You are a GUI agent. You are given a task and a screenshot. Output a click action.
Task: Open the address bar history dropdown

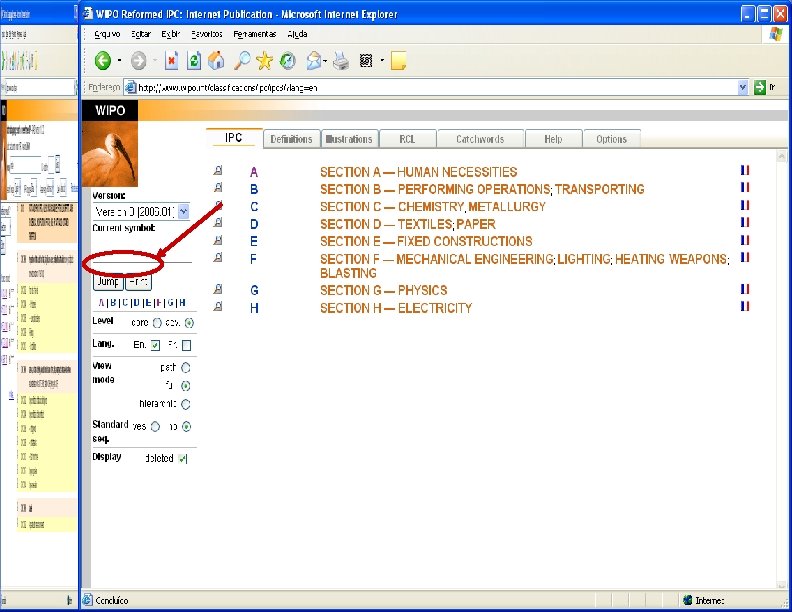pyautogui.click(x=742, y=87)
